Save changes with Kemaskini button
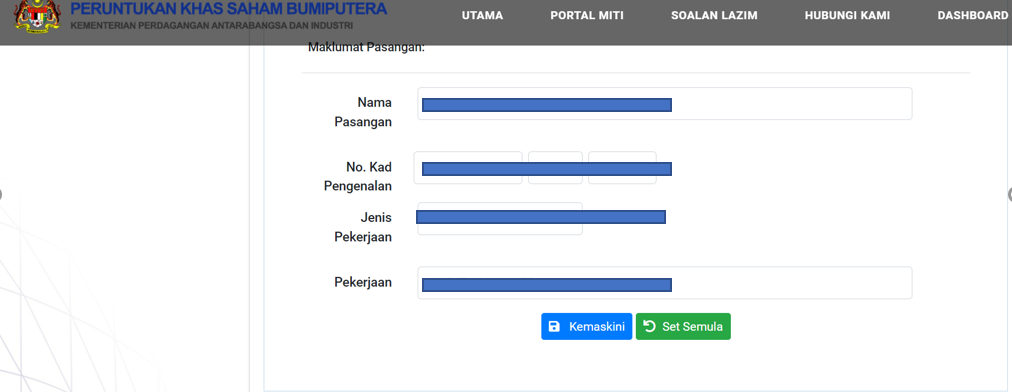Image resolution: width=1012 pixels, height=392 pixels. (x=587, y=327)
